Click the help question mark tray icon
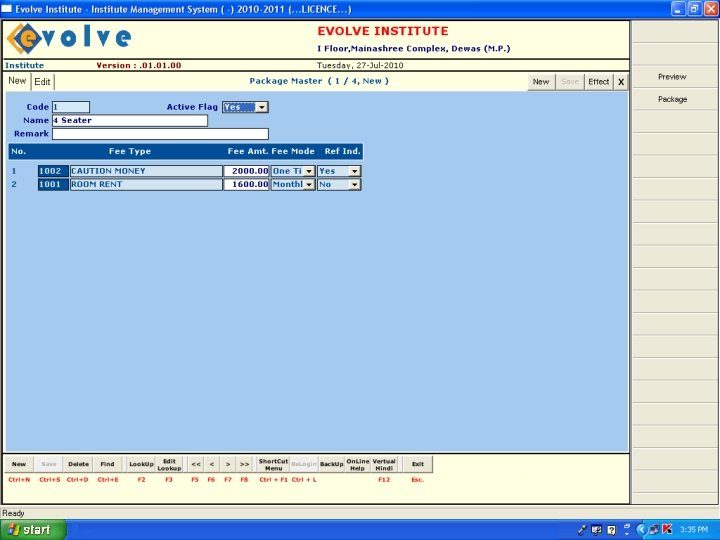The width and height of the screenshot is (720, 540). 612,530
